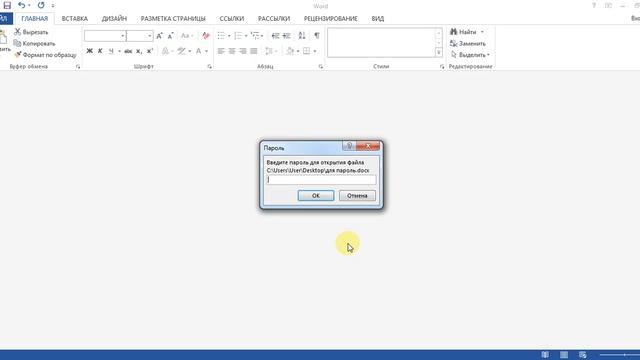
Task: Toggle subscript x₂ formatting
Action: click(139, 51)
